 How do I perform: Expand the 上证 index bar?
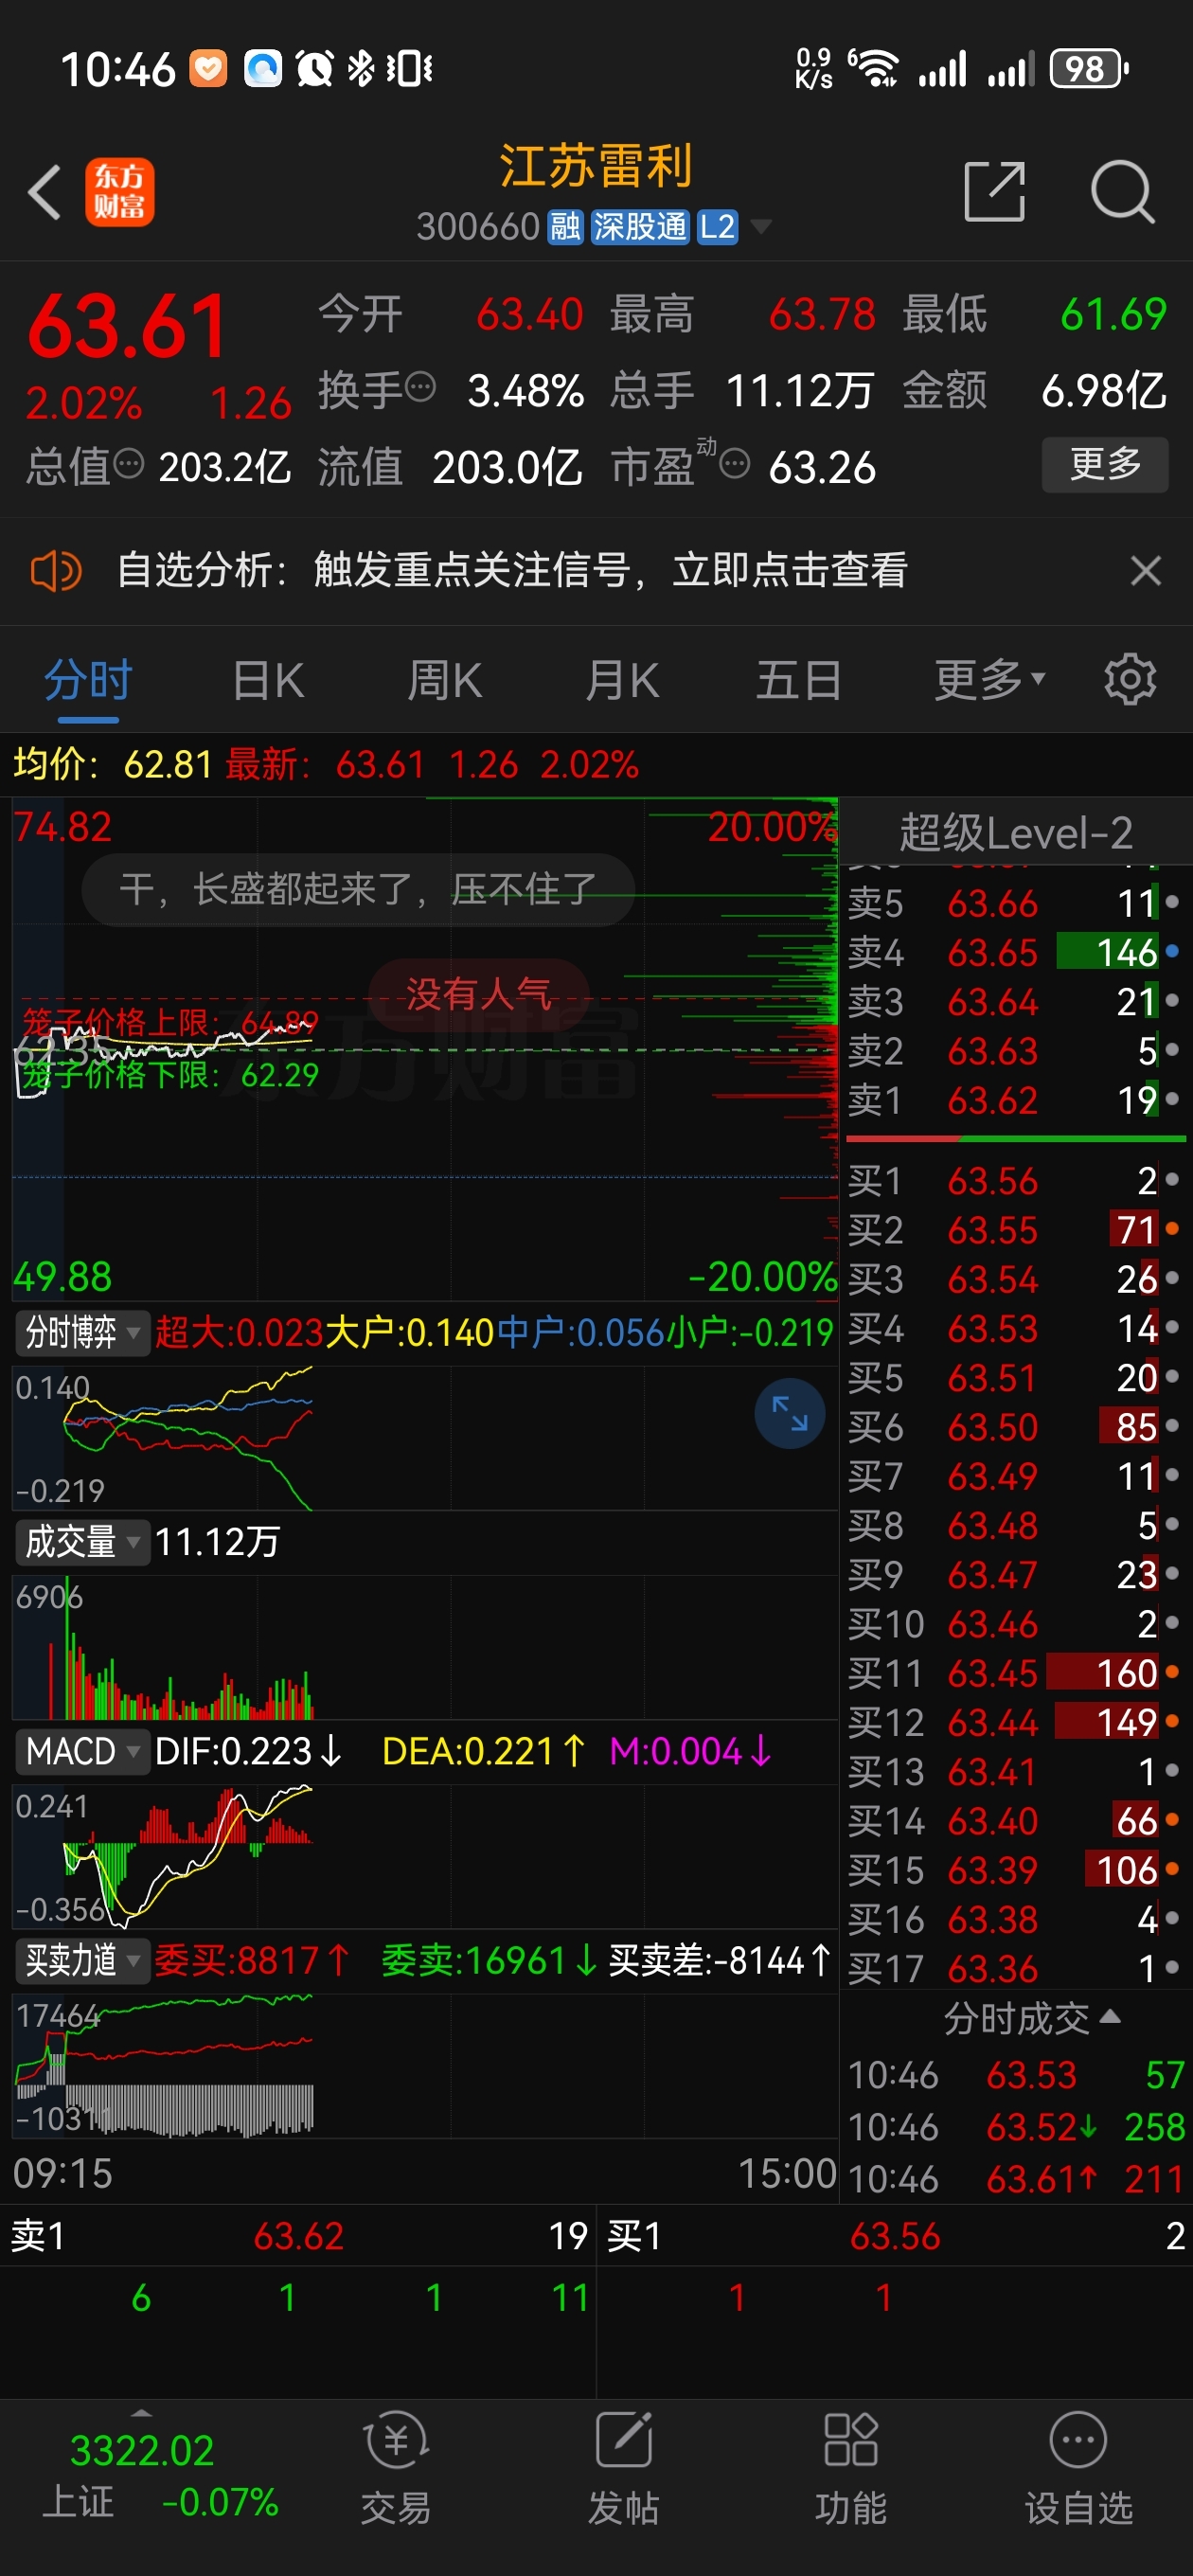point(141,2413)
